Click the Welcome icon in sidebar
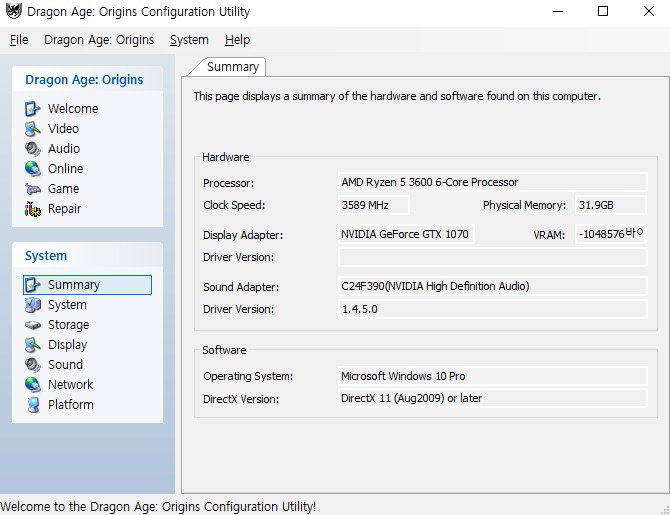The height and width of the screenshot is (515, 670). click(33, 108)
